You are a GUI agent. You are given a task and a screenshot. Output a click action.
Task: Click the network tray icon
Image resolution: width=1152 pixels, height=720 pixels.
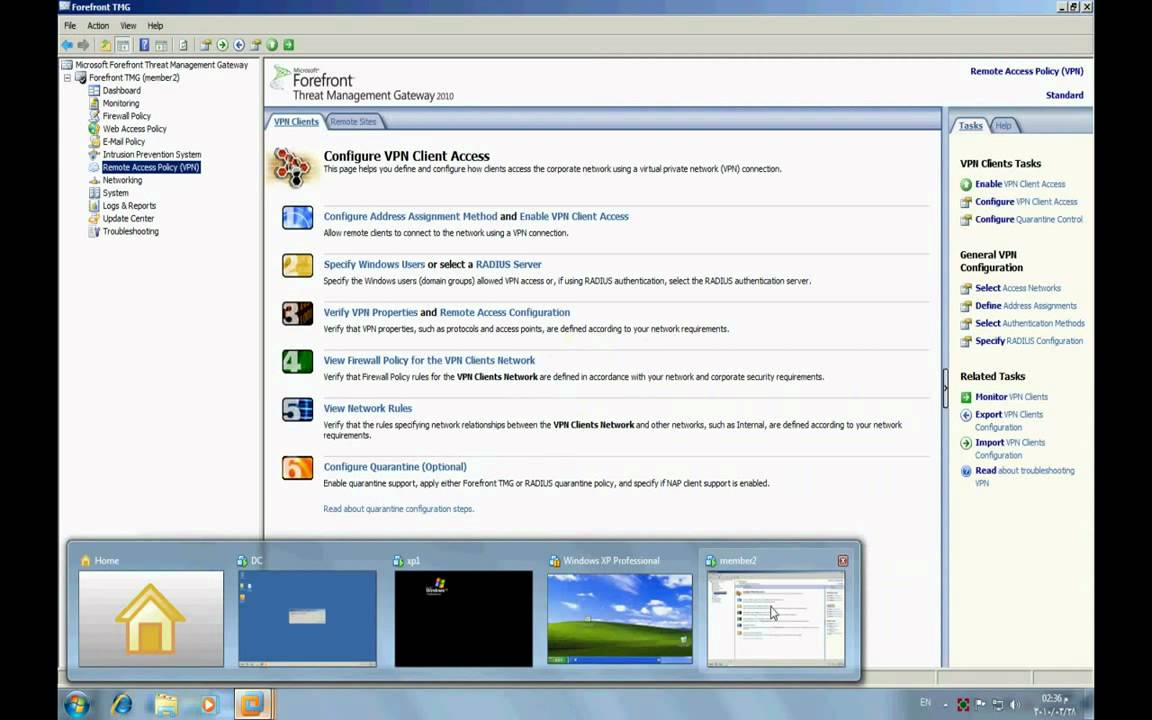[x=998, y=705]
